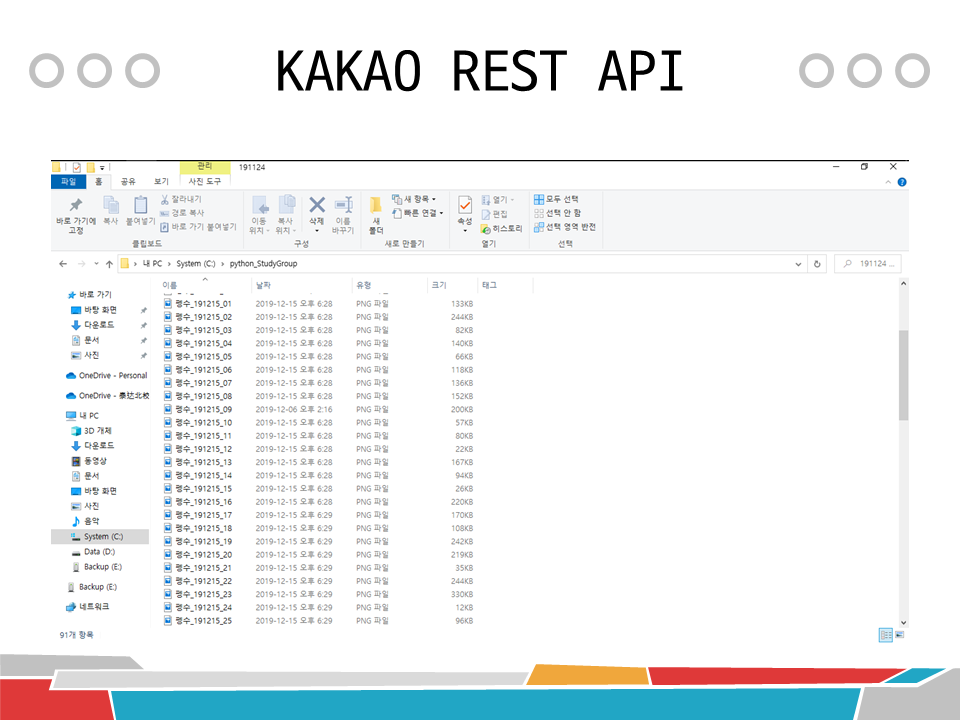The height and width of the screenshot is (720, 960).
Task: Open the File tab
Action: 69,182
